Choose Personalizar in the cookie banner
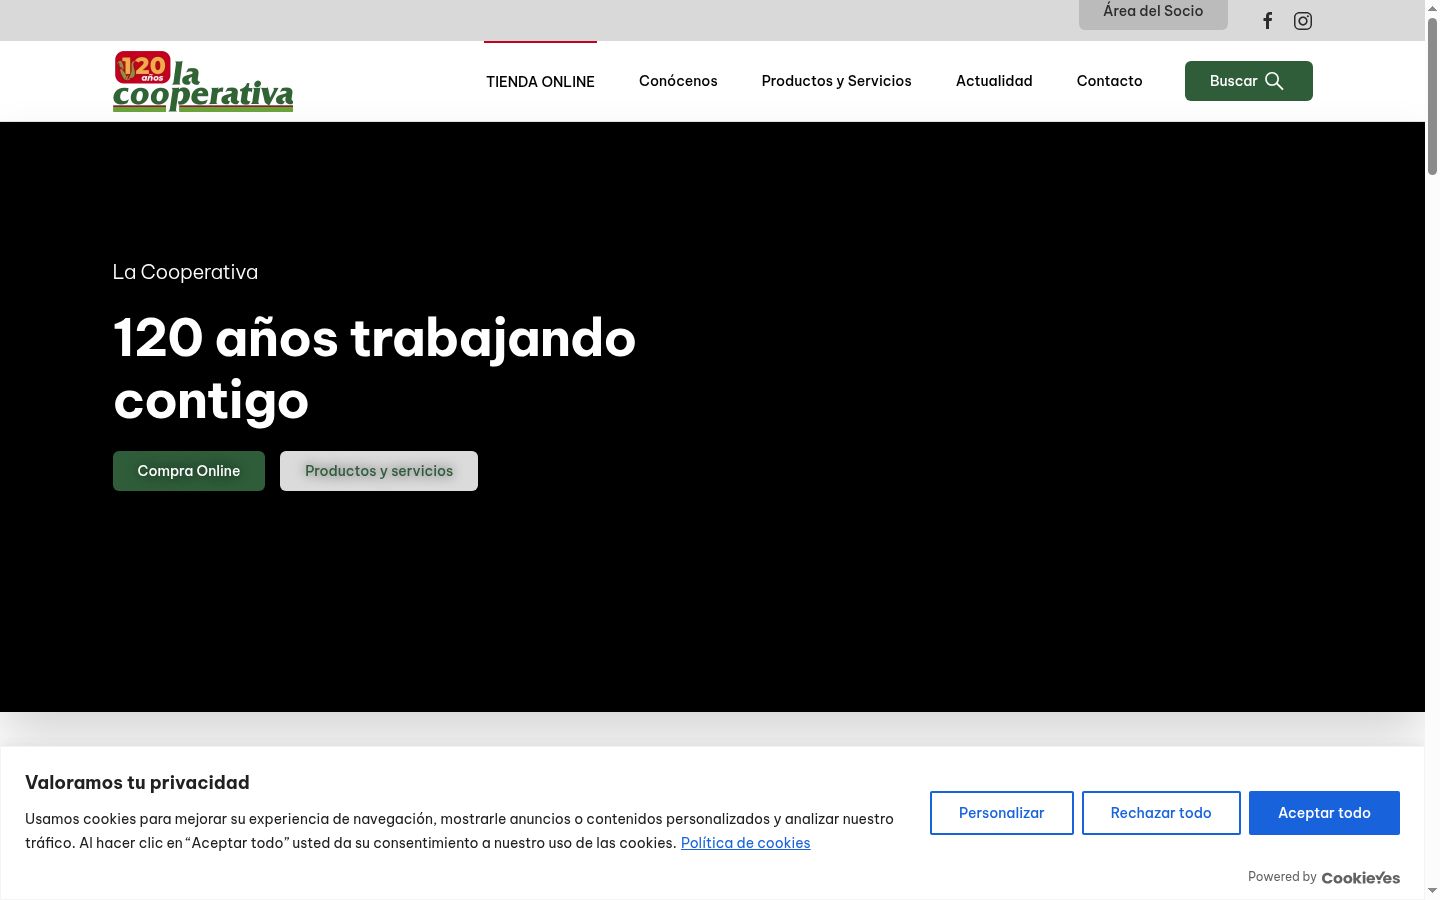Viewport: 1440px width, 900px height. (1002, 813)
